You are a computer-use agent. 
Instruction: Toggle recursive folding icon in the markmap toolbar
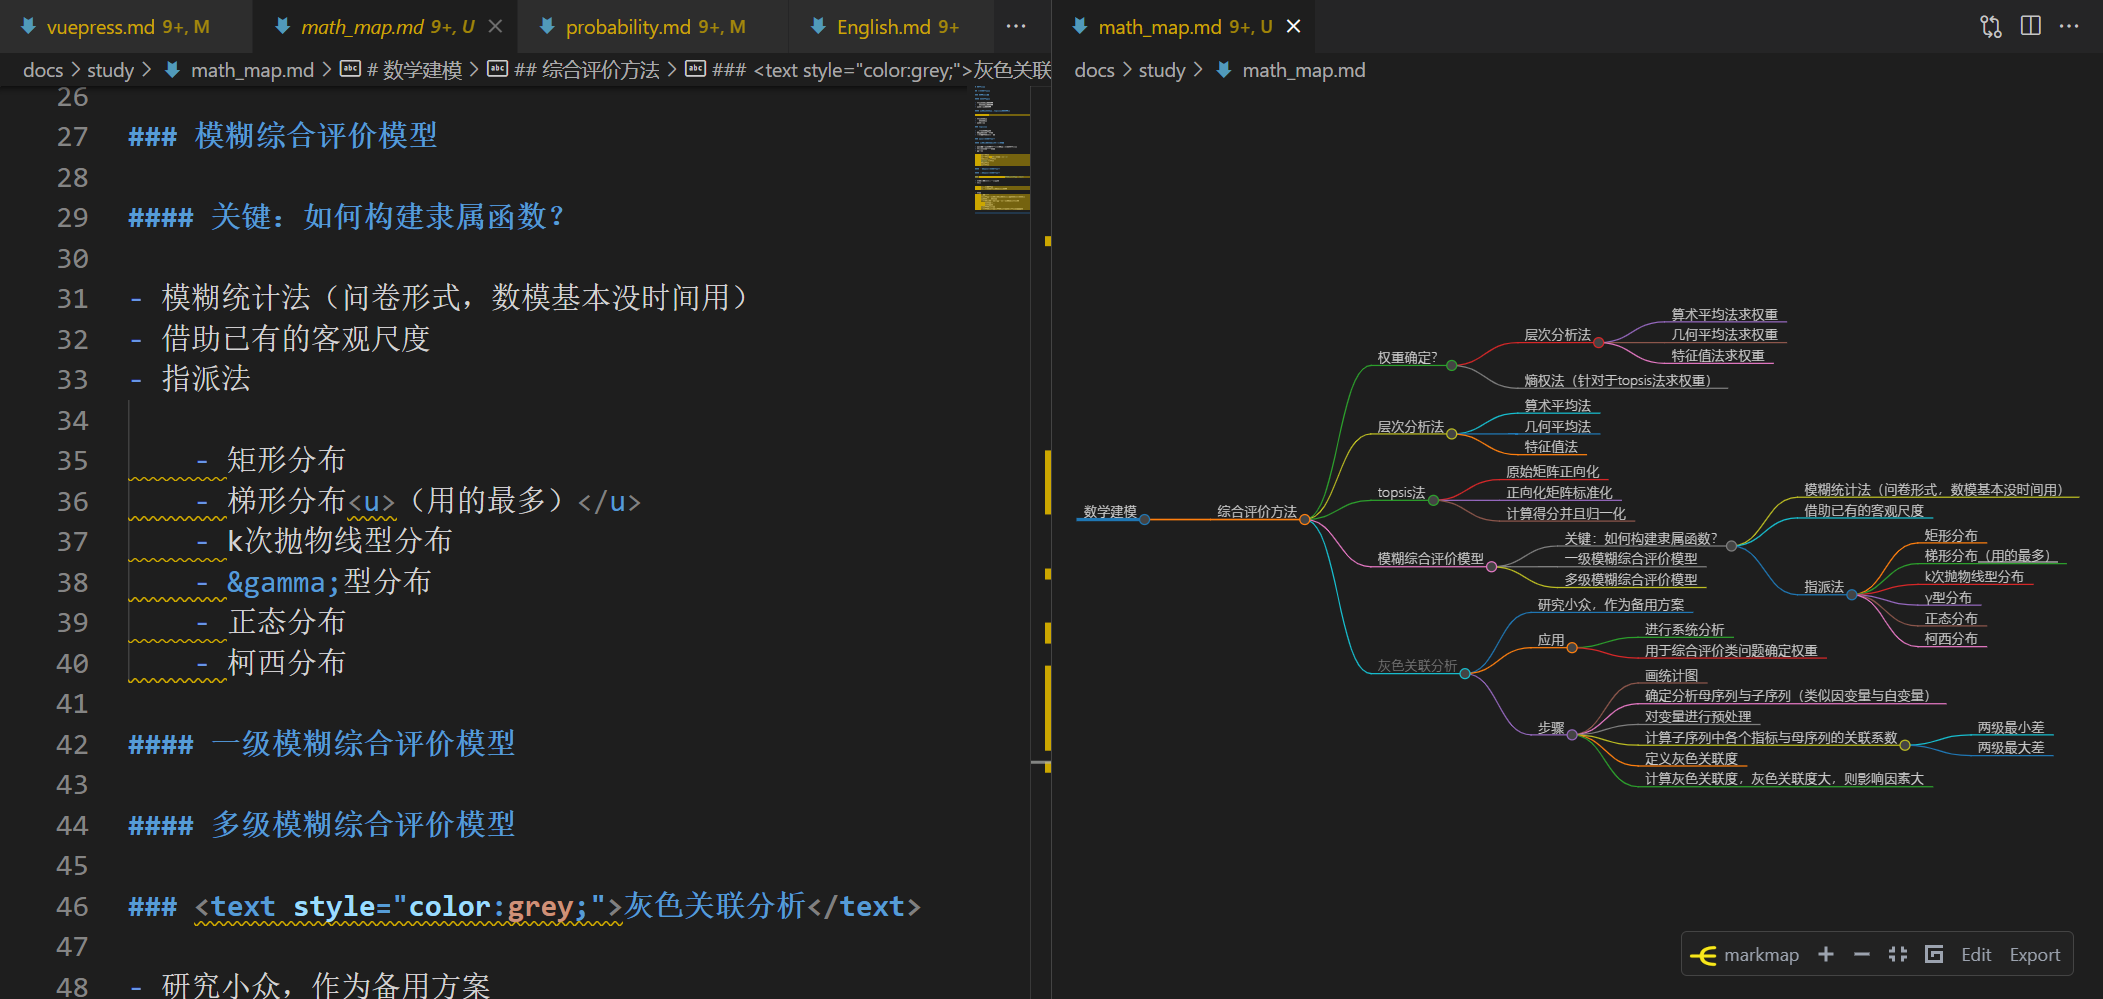coord(1934,954)
